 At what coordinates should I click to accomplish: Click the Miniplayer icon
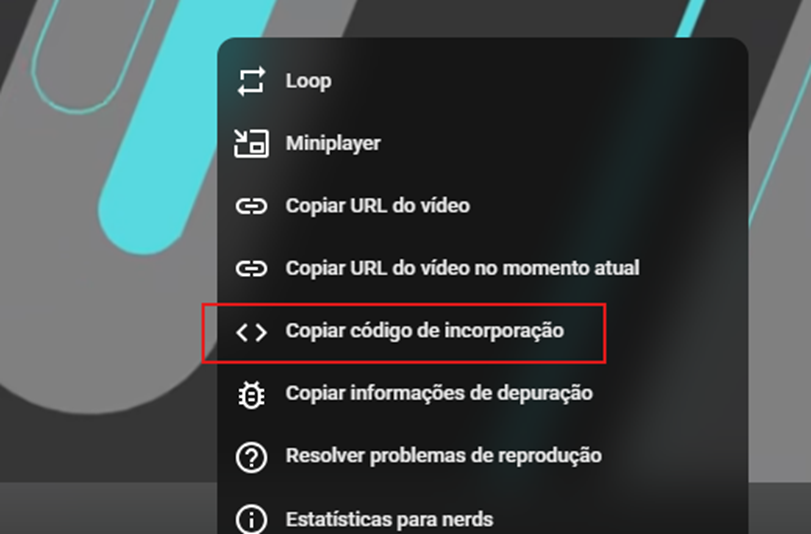251,143
